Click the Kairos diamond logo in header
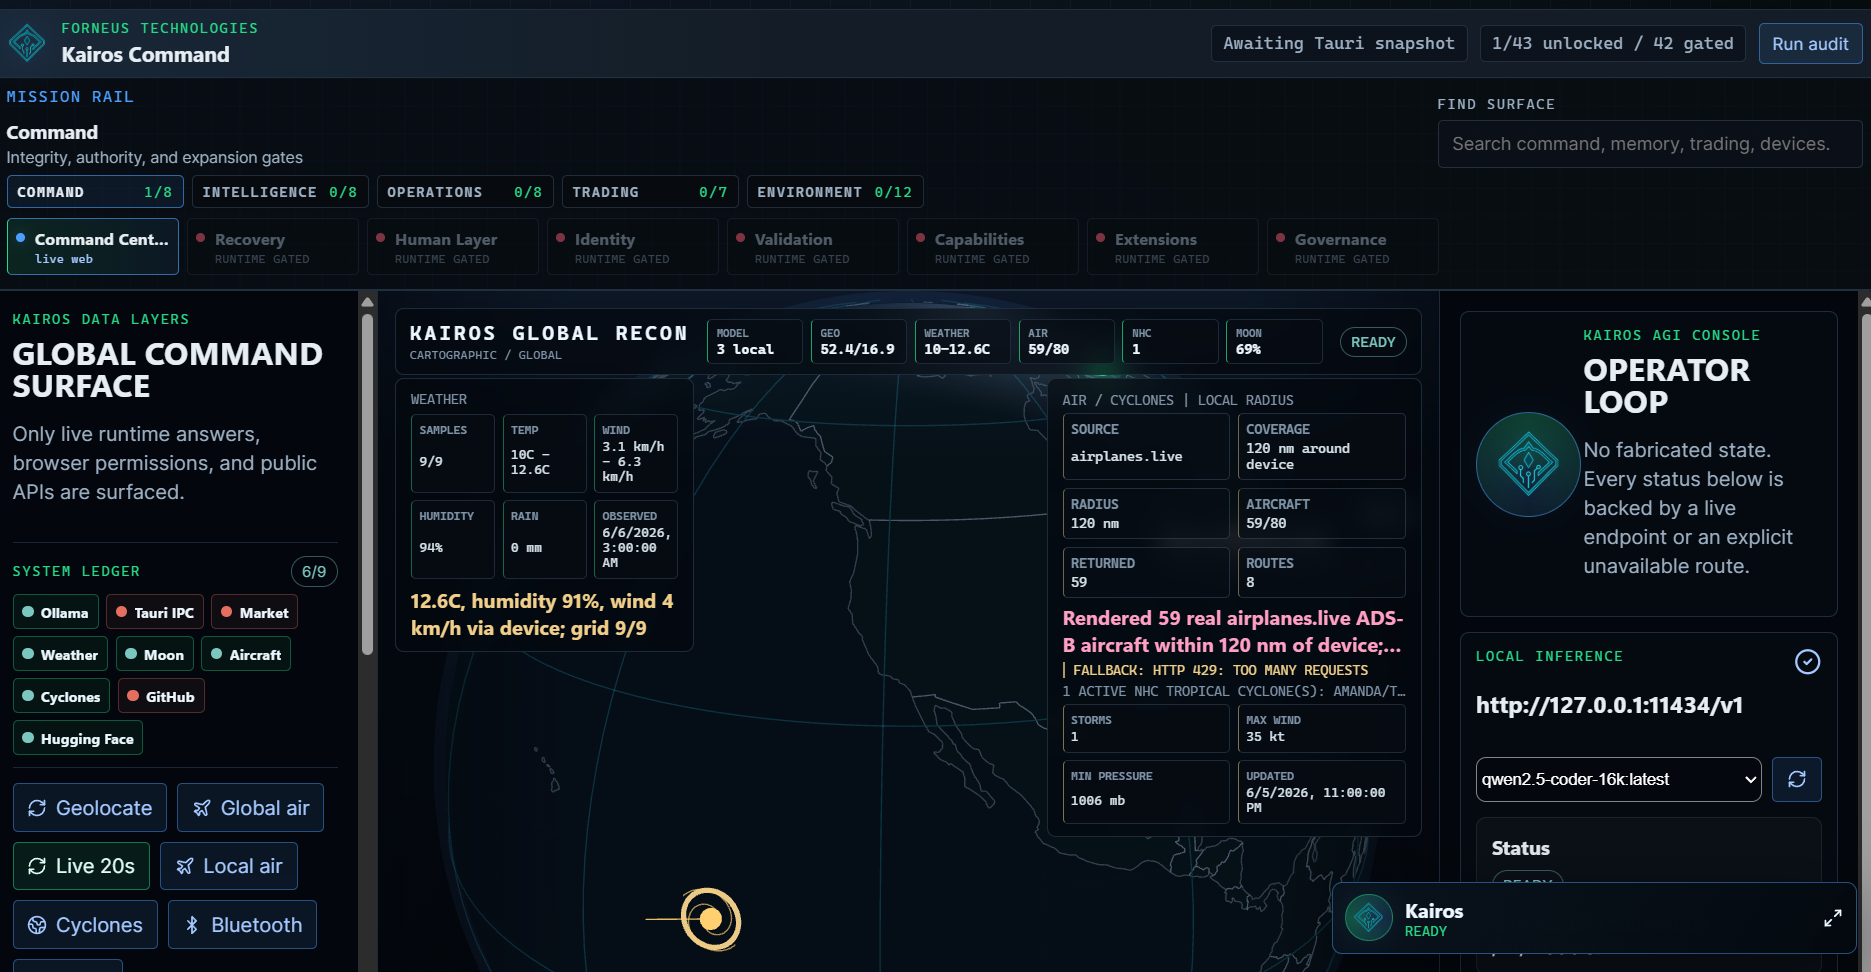Viewport: 1871px width, 972px height. [x=27, y=43]
